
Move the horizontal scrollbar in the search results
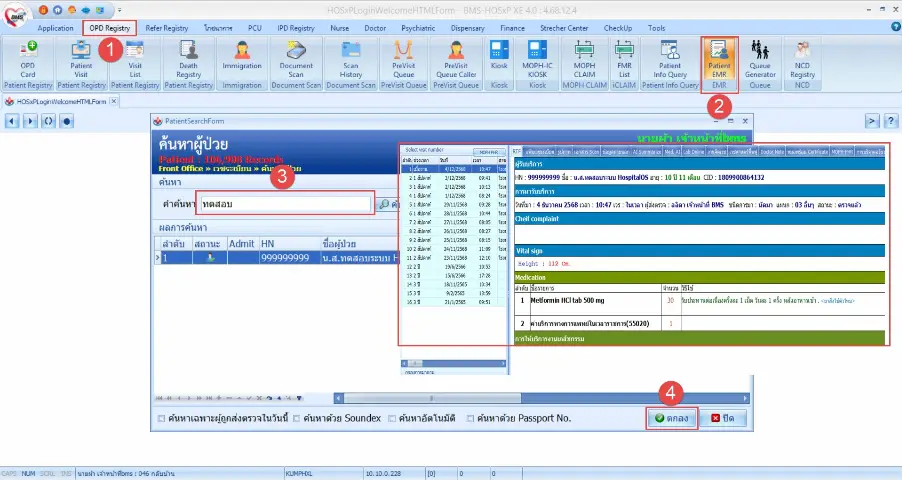click(432, 398)
